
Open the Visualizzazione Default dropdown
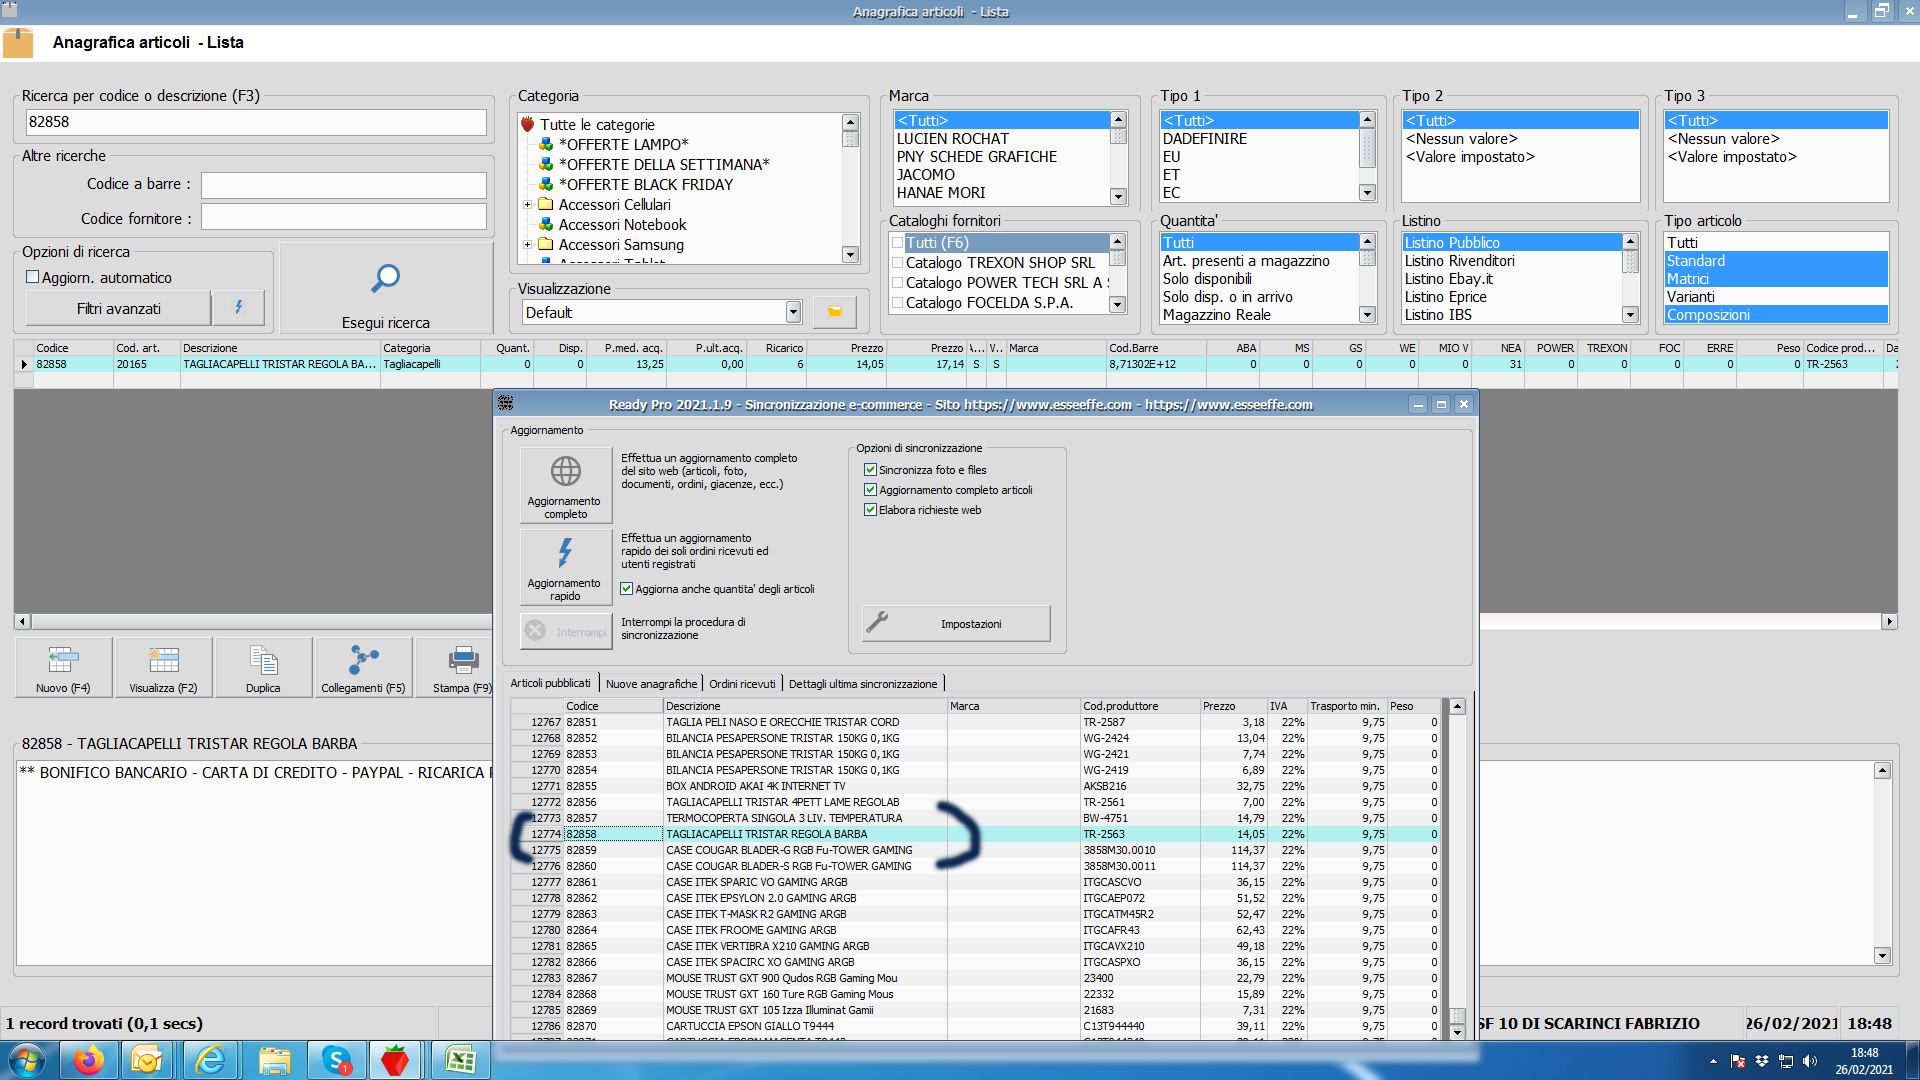793,312
